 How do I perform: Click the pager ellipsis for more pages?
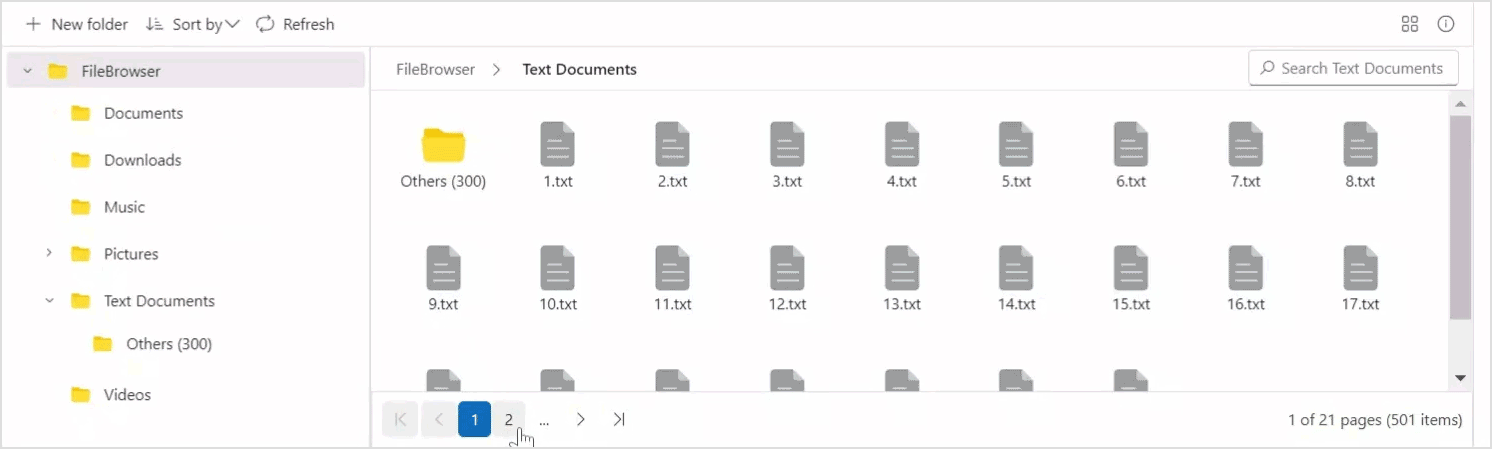click(544, 420)
